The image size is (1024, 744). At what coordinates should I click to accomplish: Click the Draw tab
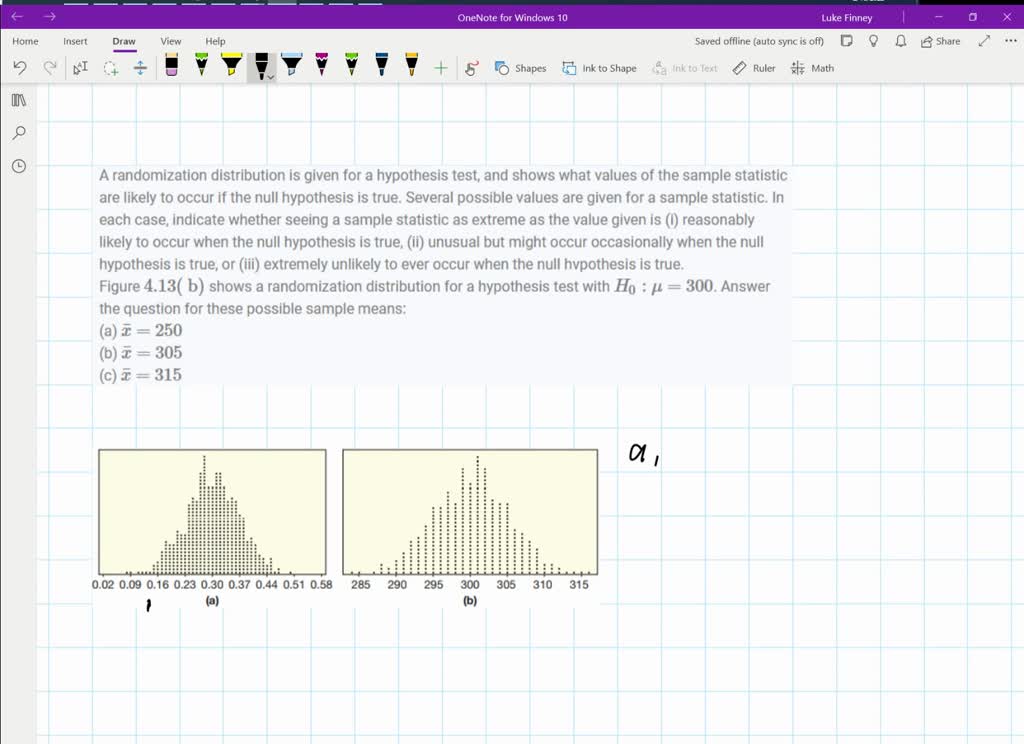[123, 41]
